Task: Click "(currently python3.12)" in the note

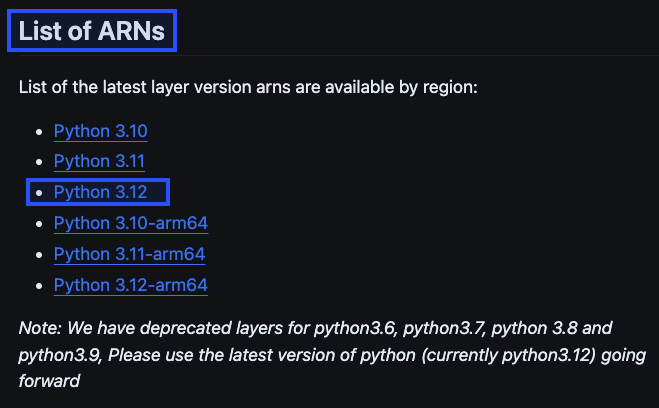Action: pos(509,355)
